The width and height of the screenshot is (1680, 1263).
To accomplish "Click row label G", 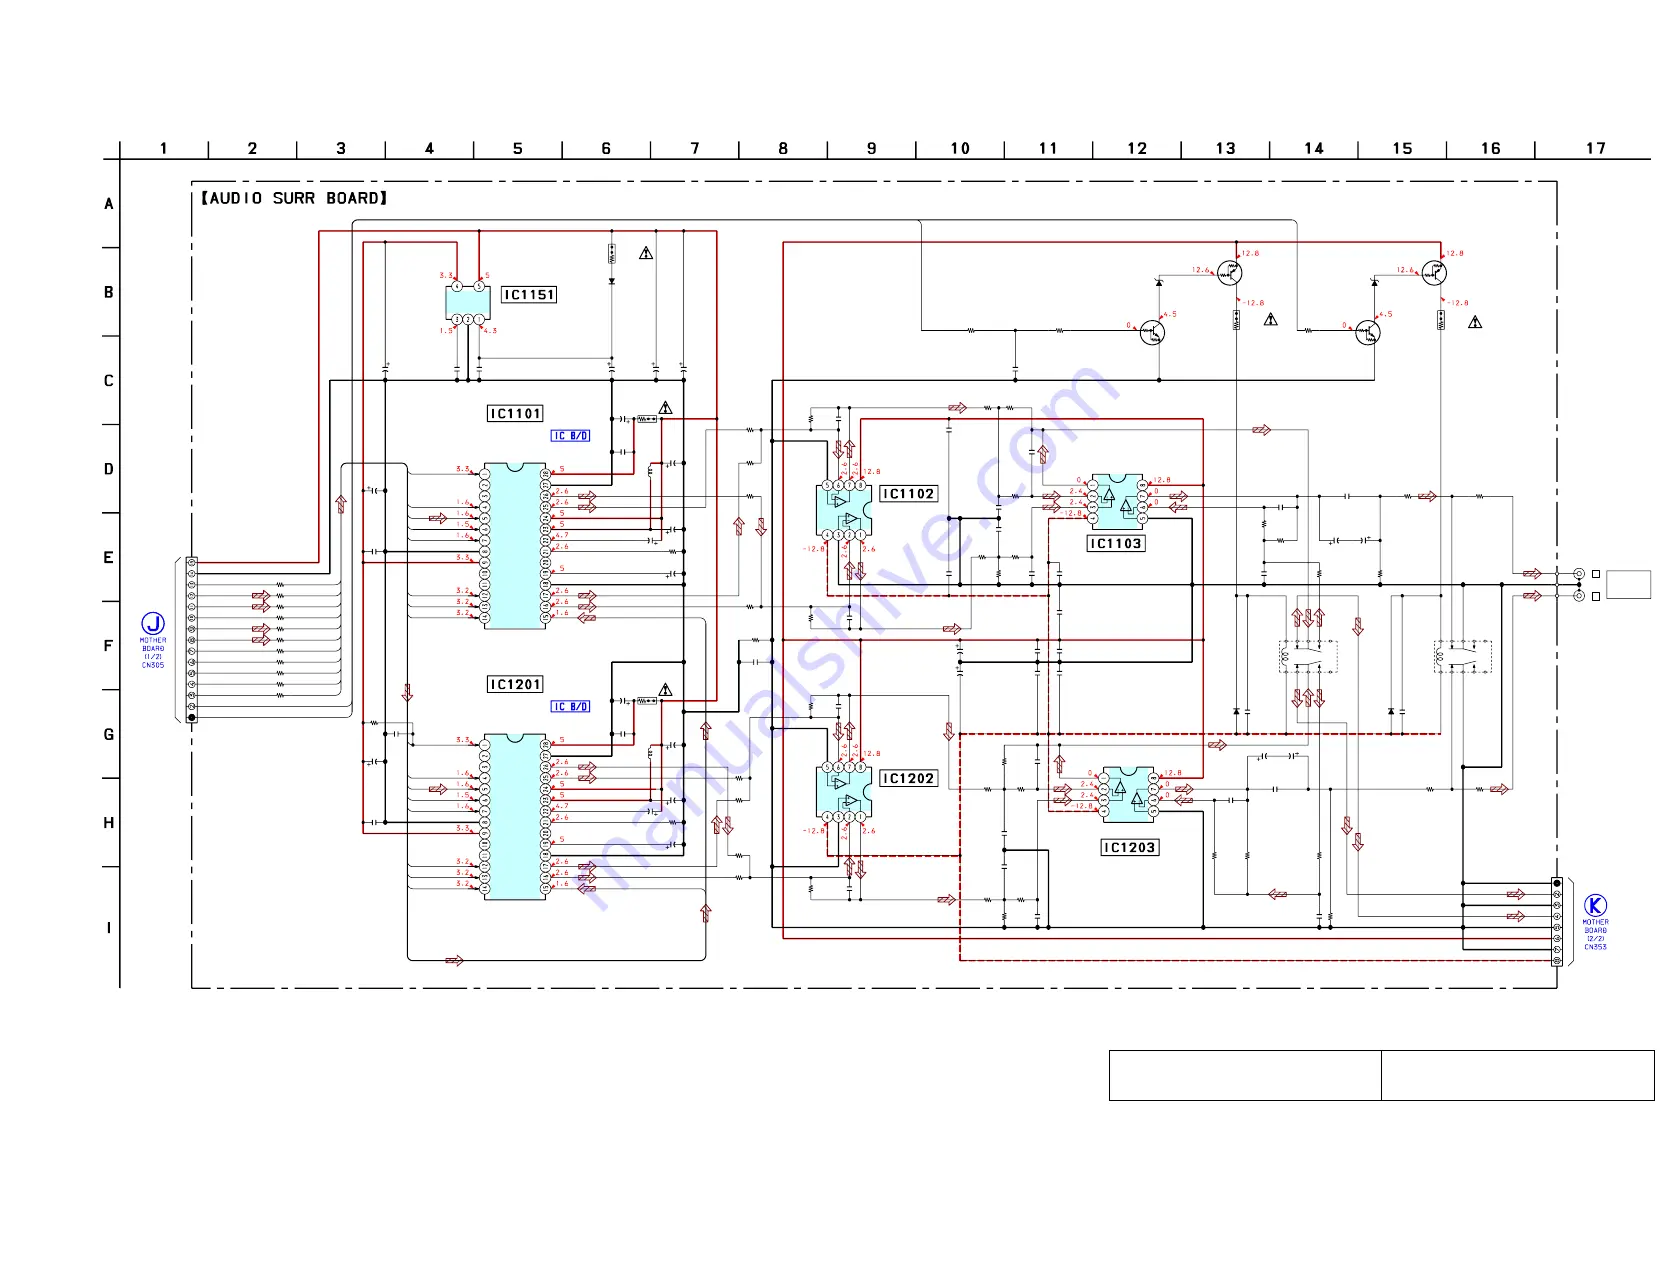I will pos(109,735).
